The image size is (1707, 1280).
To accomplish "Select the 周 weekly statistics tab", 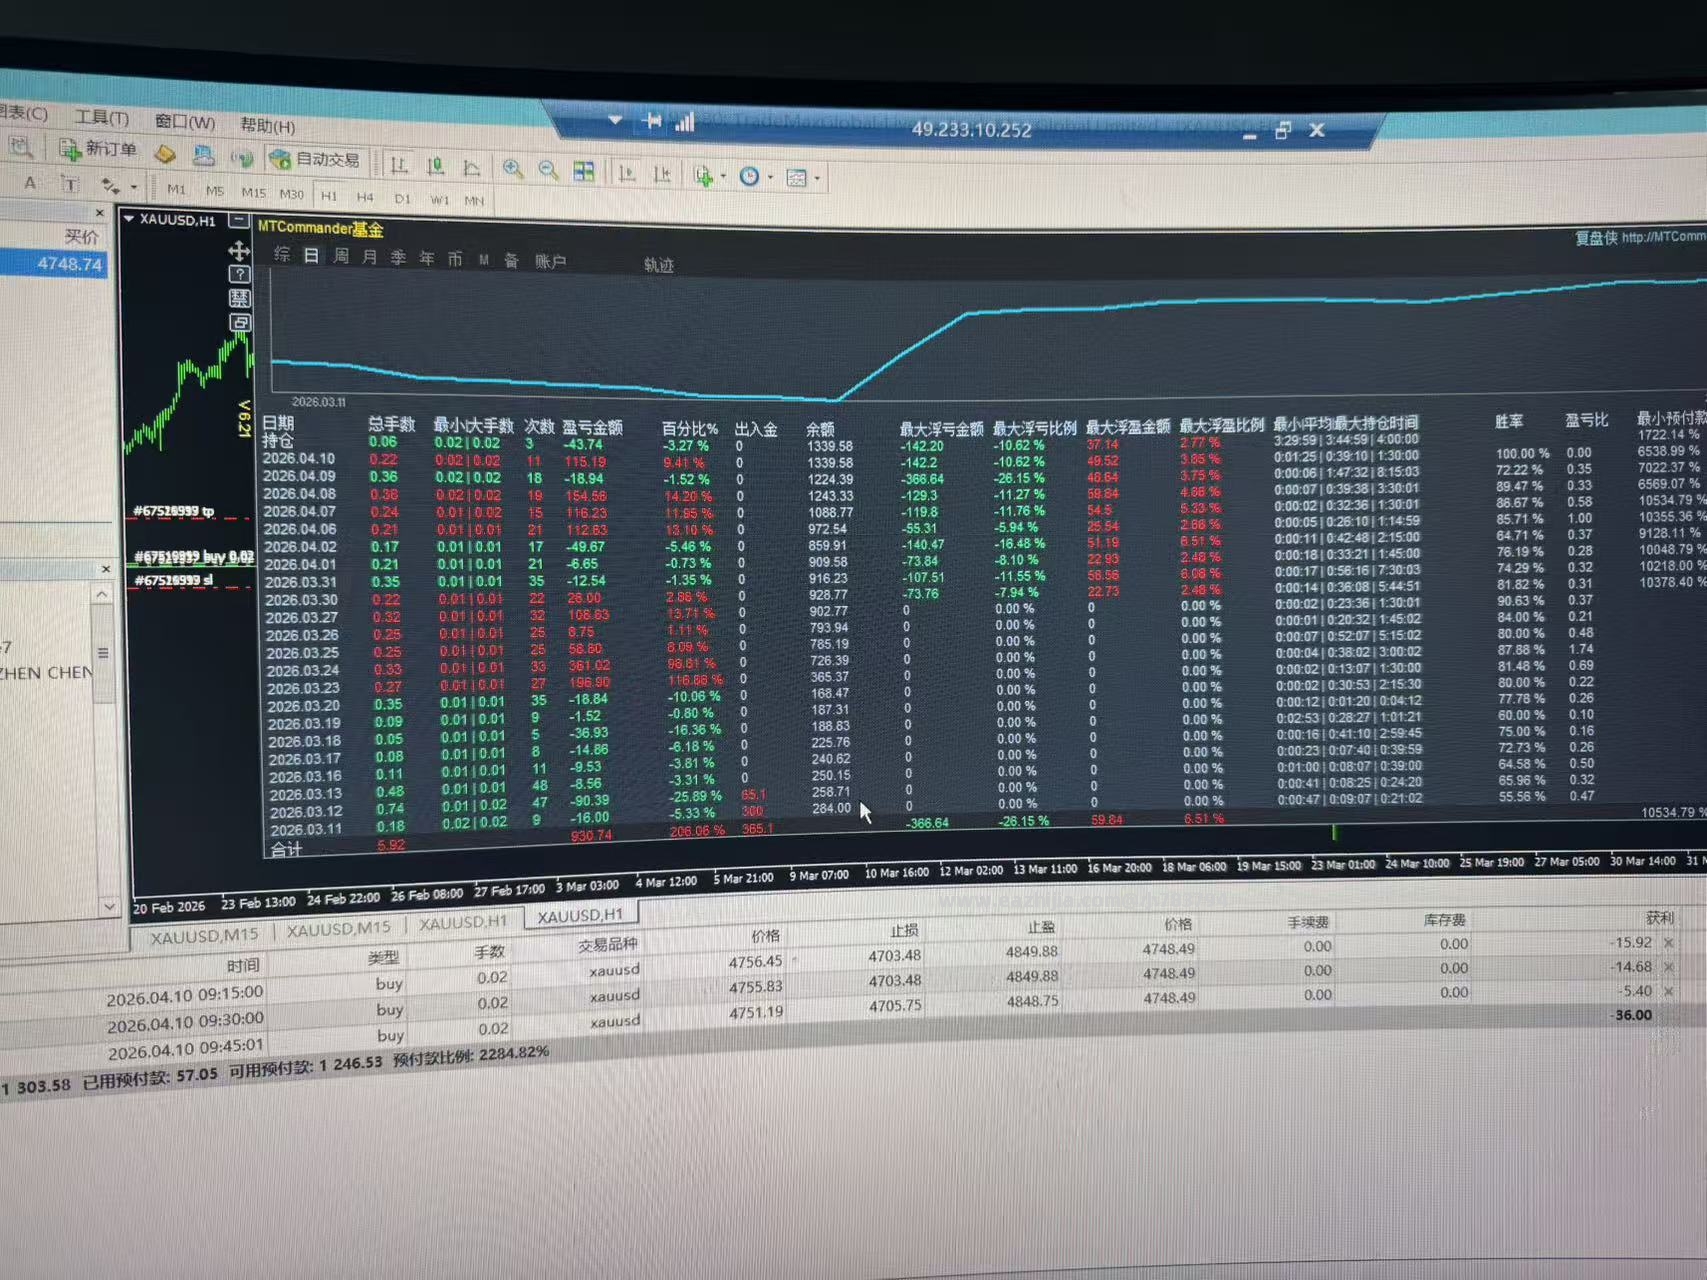I will [341, 257].
